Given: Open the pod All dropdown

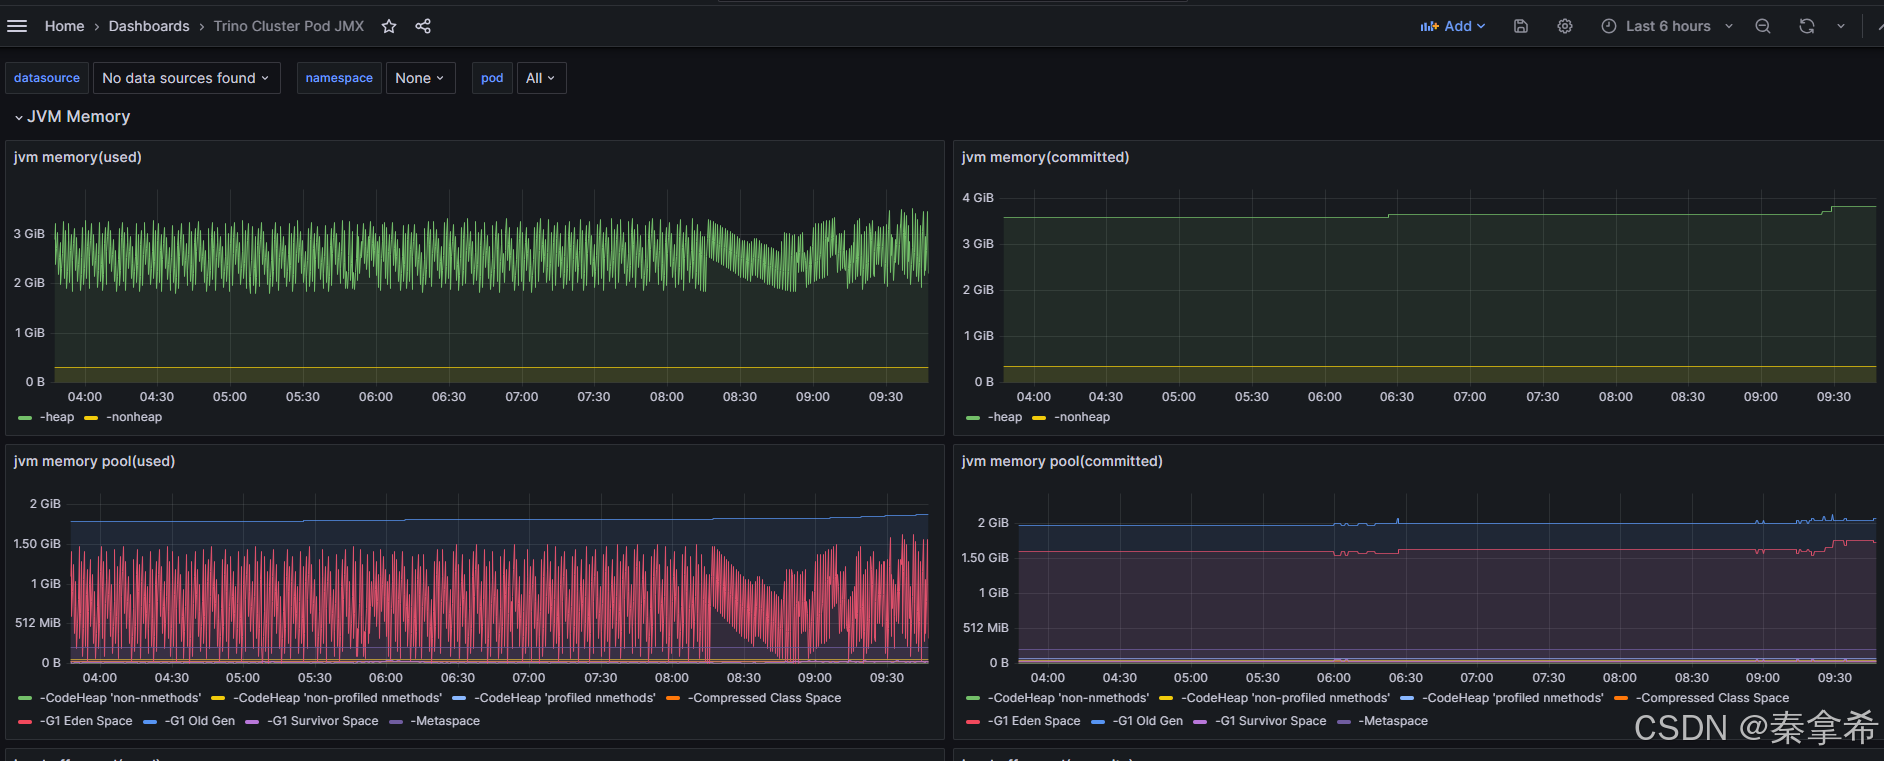Looking at the screenshot, I should coord(541,78).
